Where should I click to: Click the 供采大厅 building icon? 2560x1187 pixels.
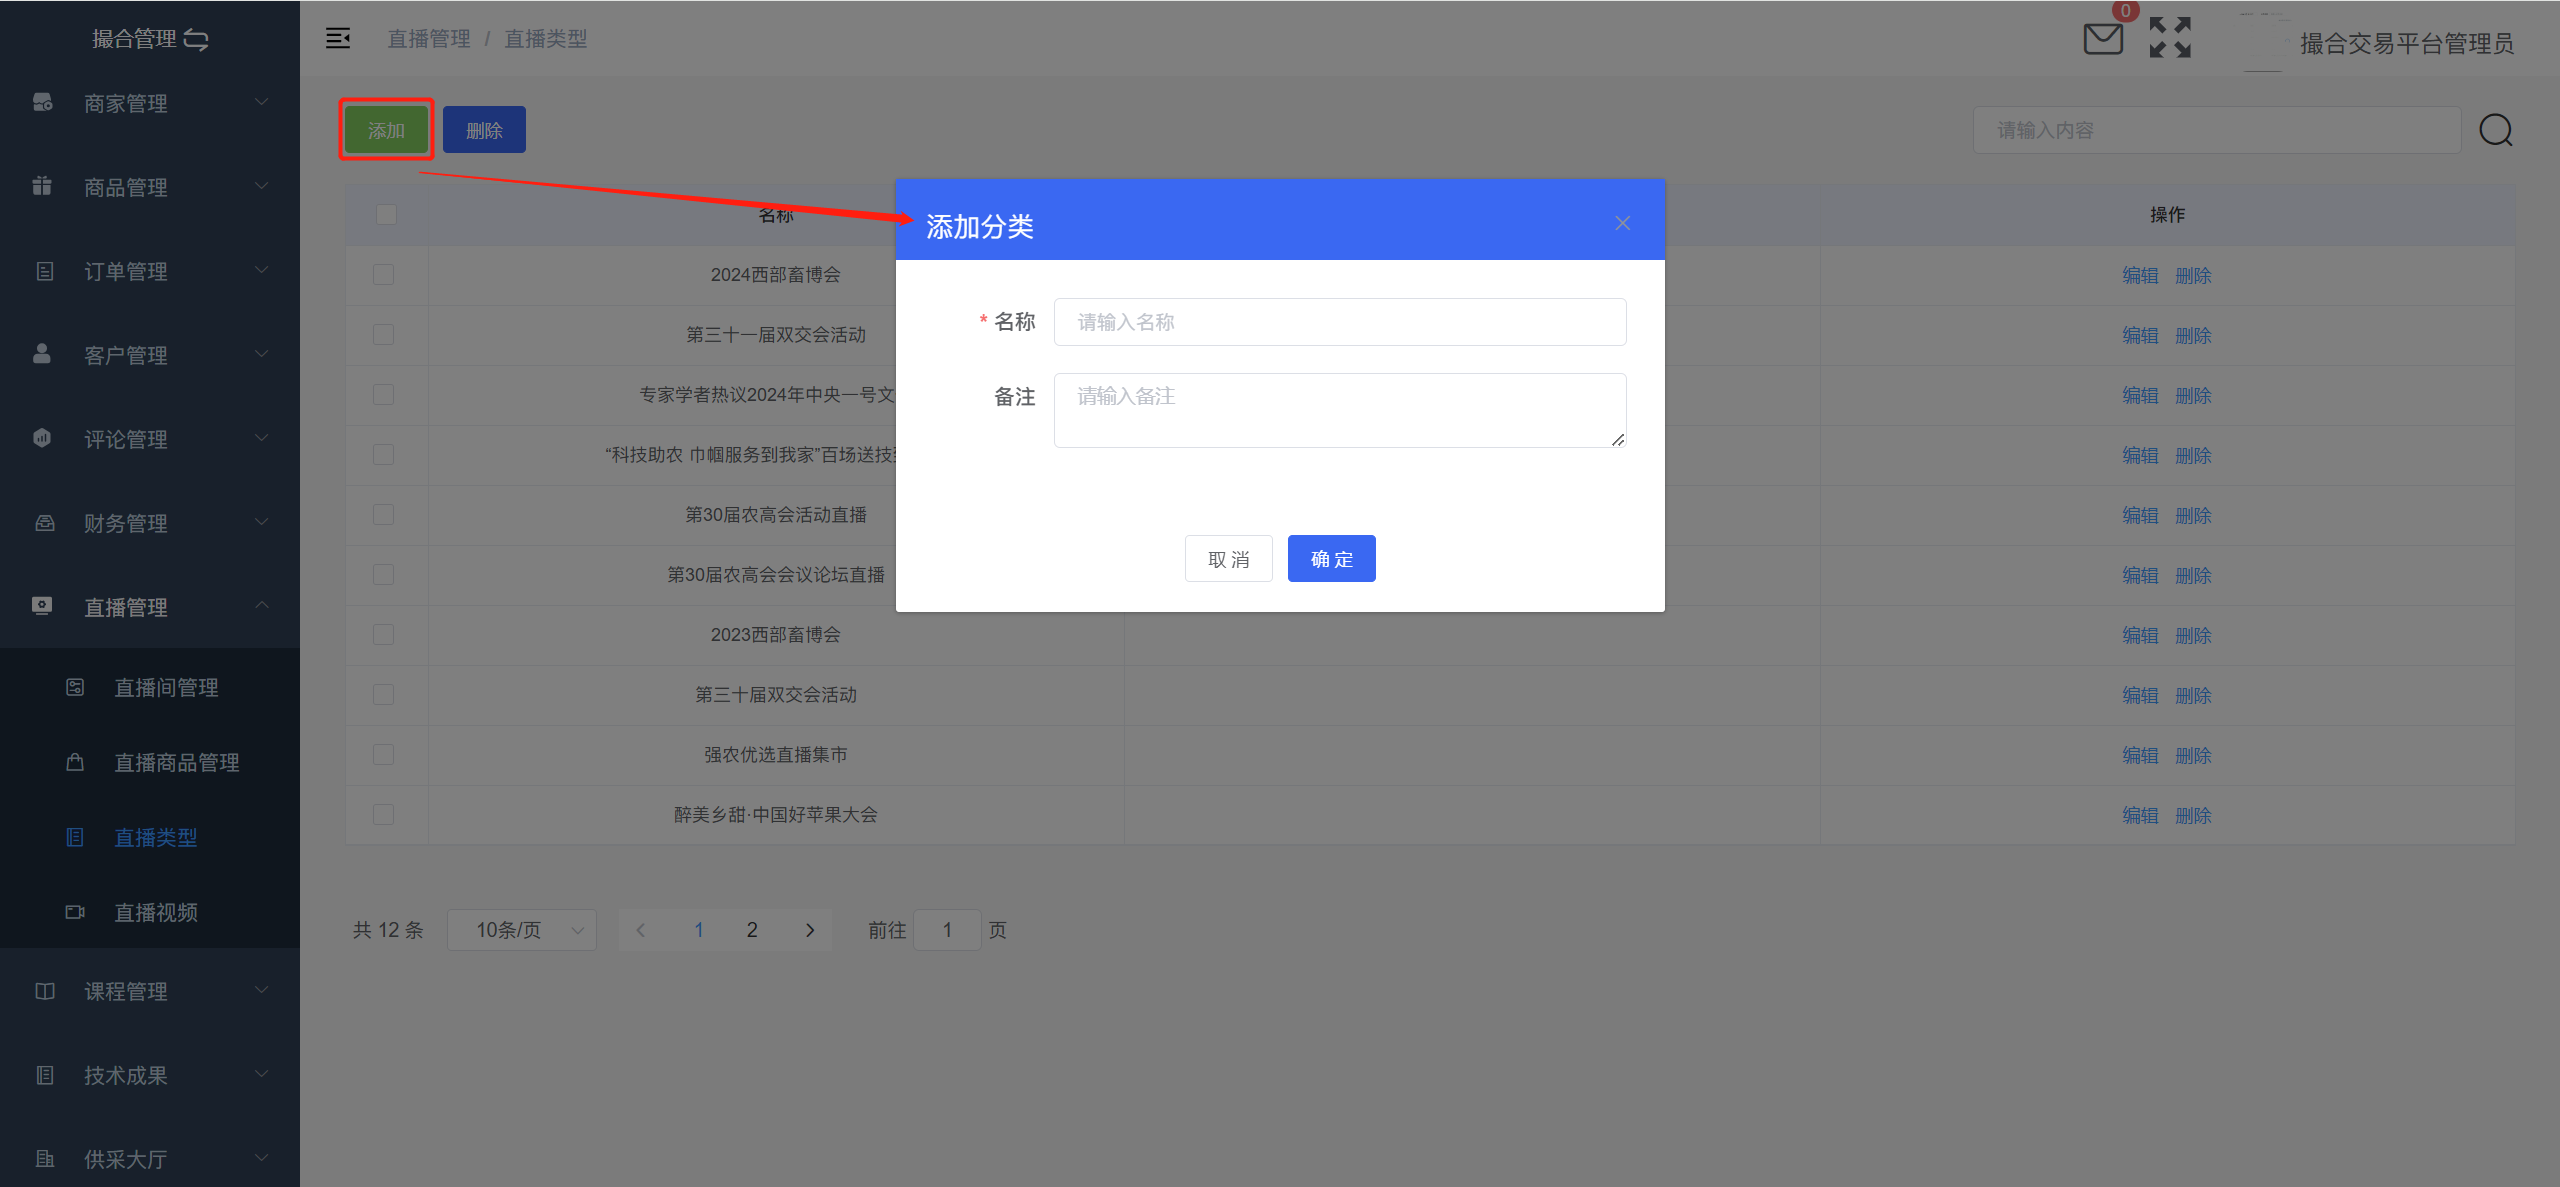click(x=44, y=1159)
